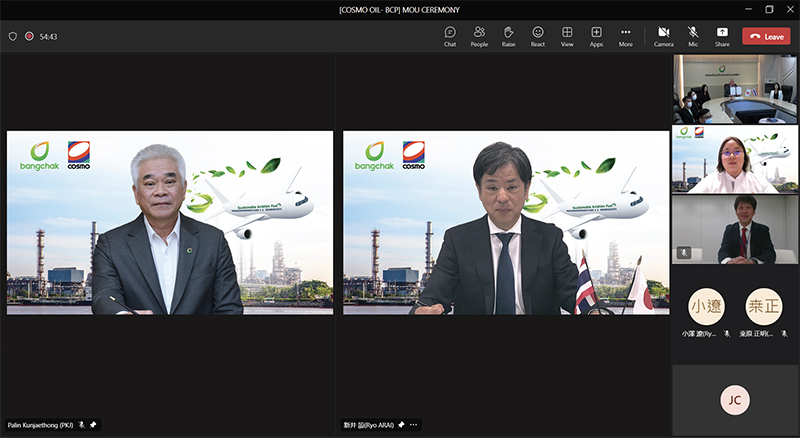Expand the More actions menu

point(626,36)
